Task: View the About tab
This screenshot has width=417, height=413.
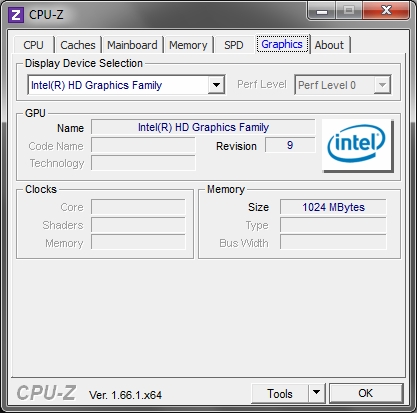Action: [329, 45]
